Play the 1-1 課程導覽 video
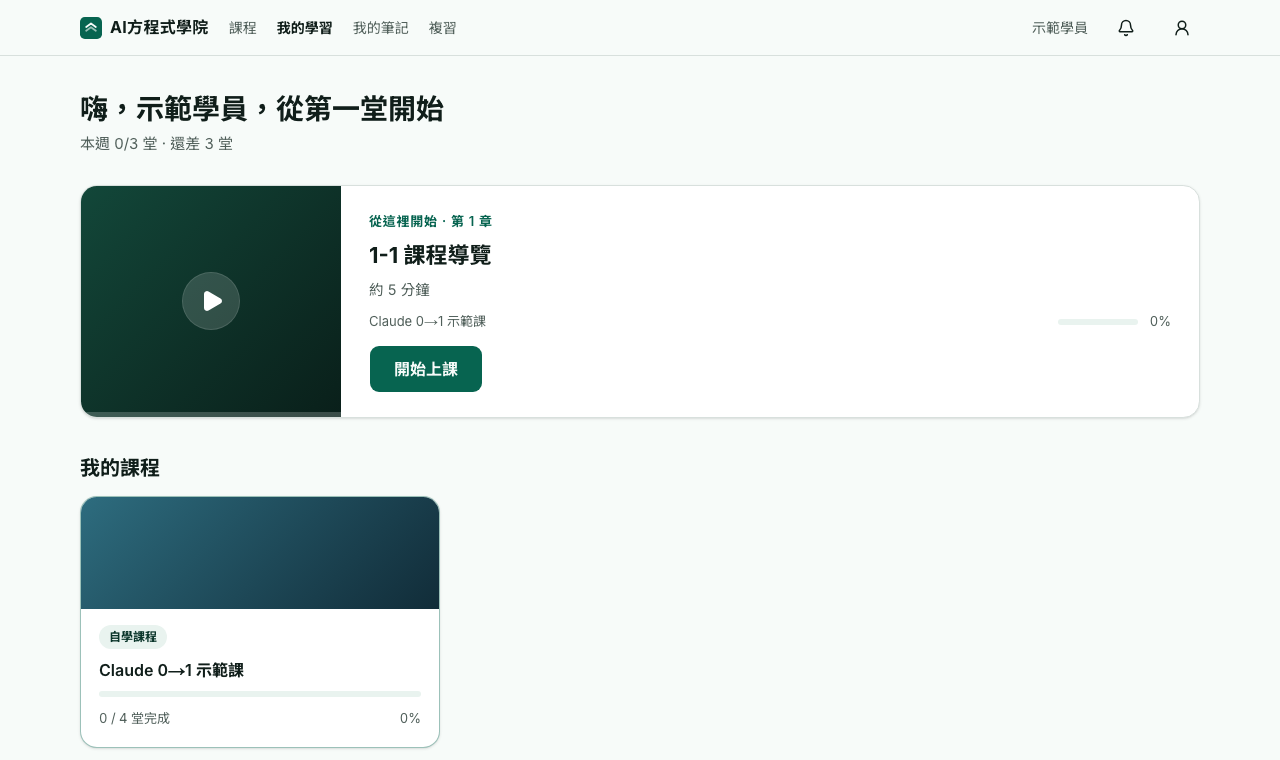The width and height of the screenshot is (1280, 760). (x=211, y=301)
